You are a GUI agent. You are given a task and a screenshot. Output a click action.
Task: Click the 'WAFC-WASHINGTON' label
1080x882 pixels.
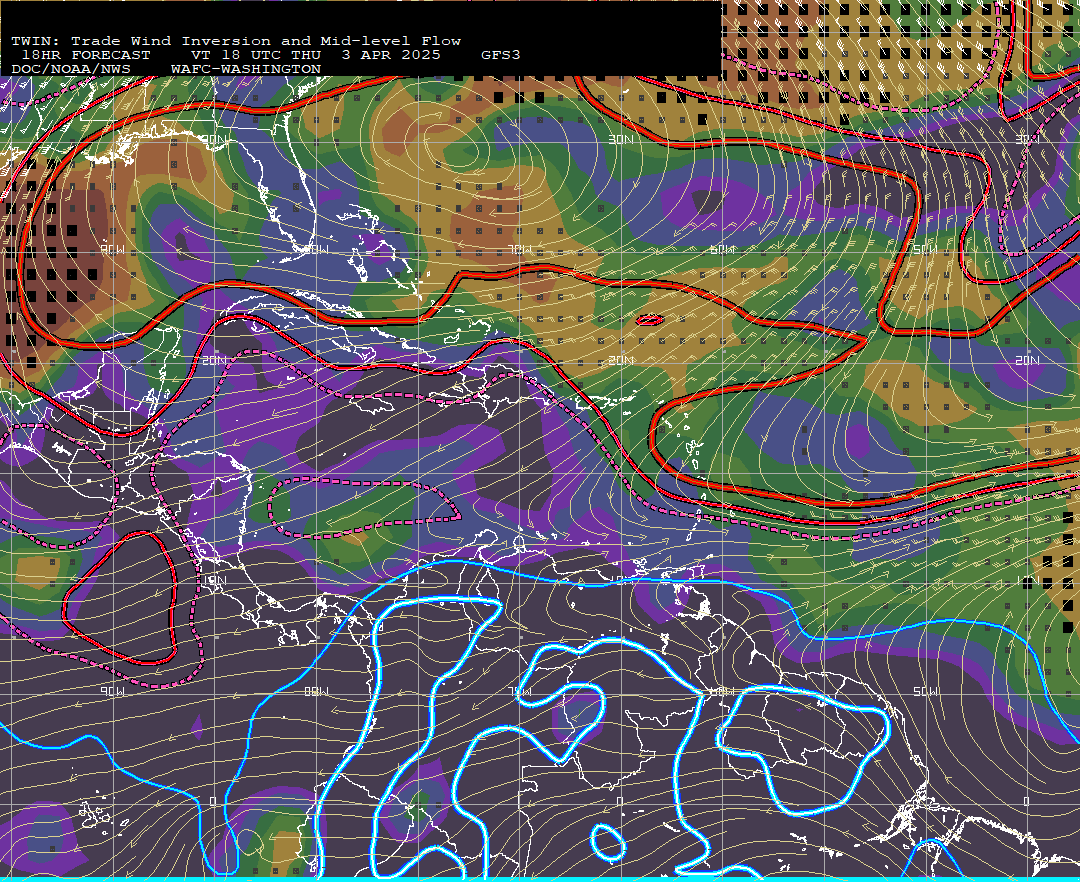point(245,70)
